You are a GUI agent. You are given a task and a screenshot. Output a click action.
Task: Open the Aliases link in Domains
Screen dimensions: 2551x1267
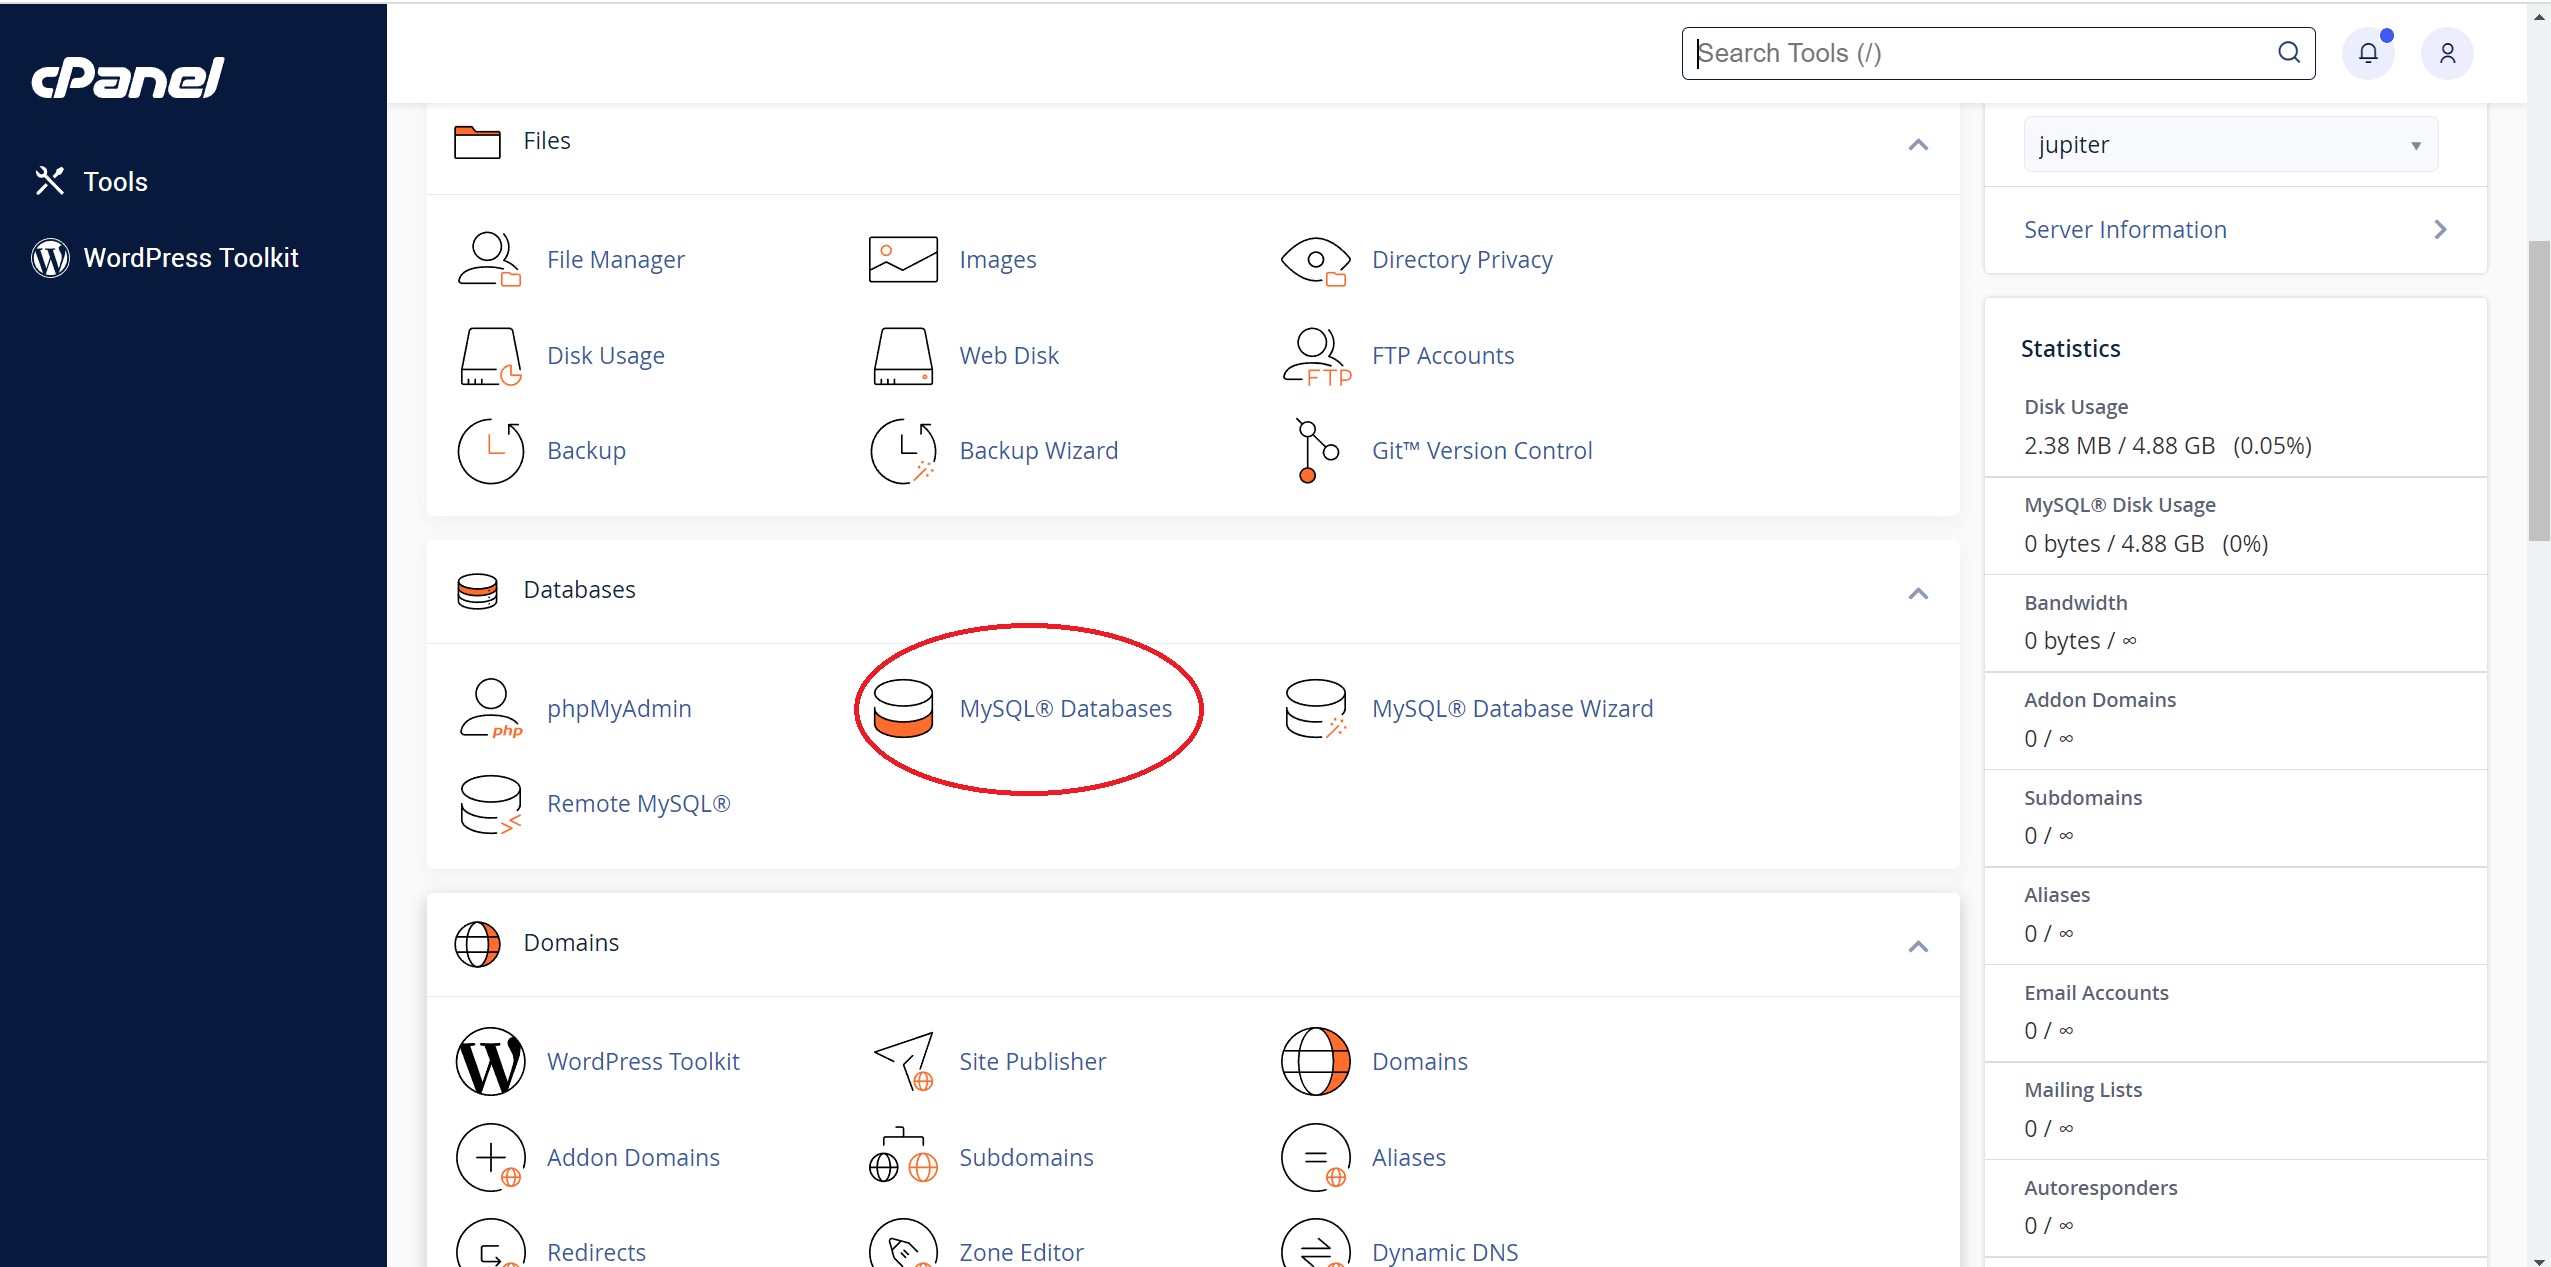(1409, 1158)
